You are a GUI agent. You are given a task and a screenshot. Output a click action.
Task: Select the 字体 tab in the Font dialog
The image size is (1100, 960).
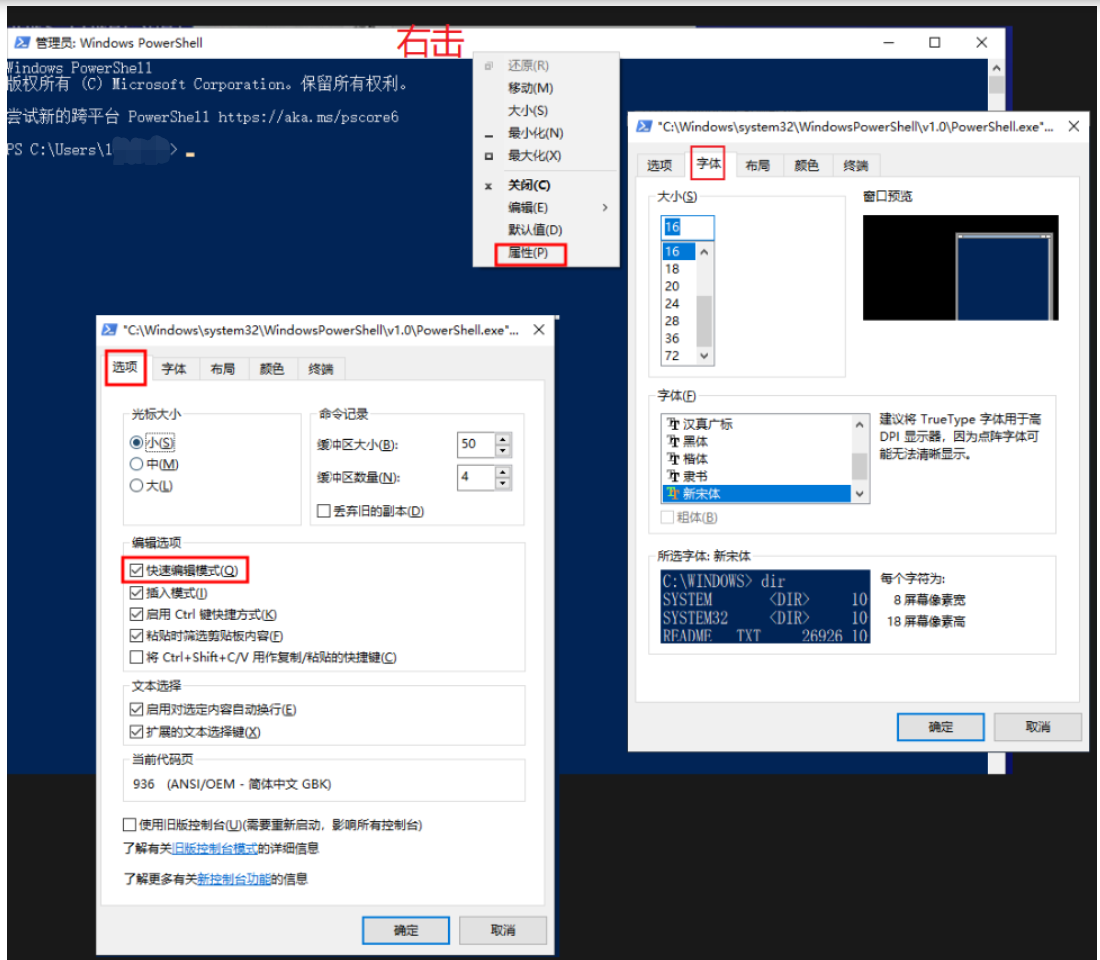coord(708,164)
